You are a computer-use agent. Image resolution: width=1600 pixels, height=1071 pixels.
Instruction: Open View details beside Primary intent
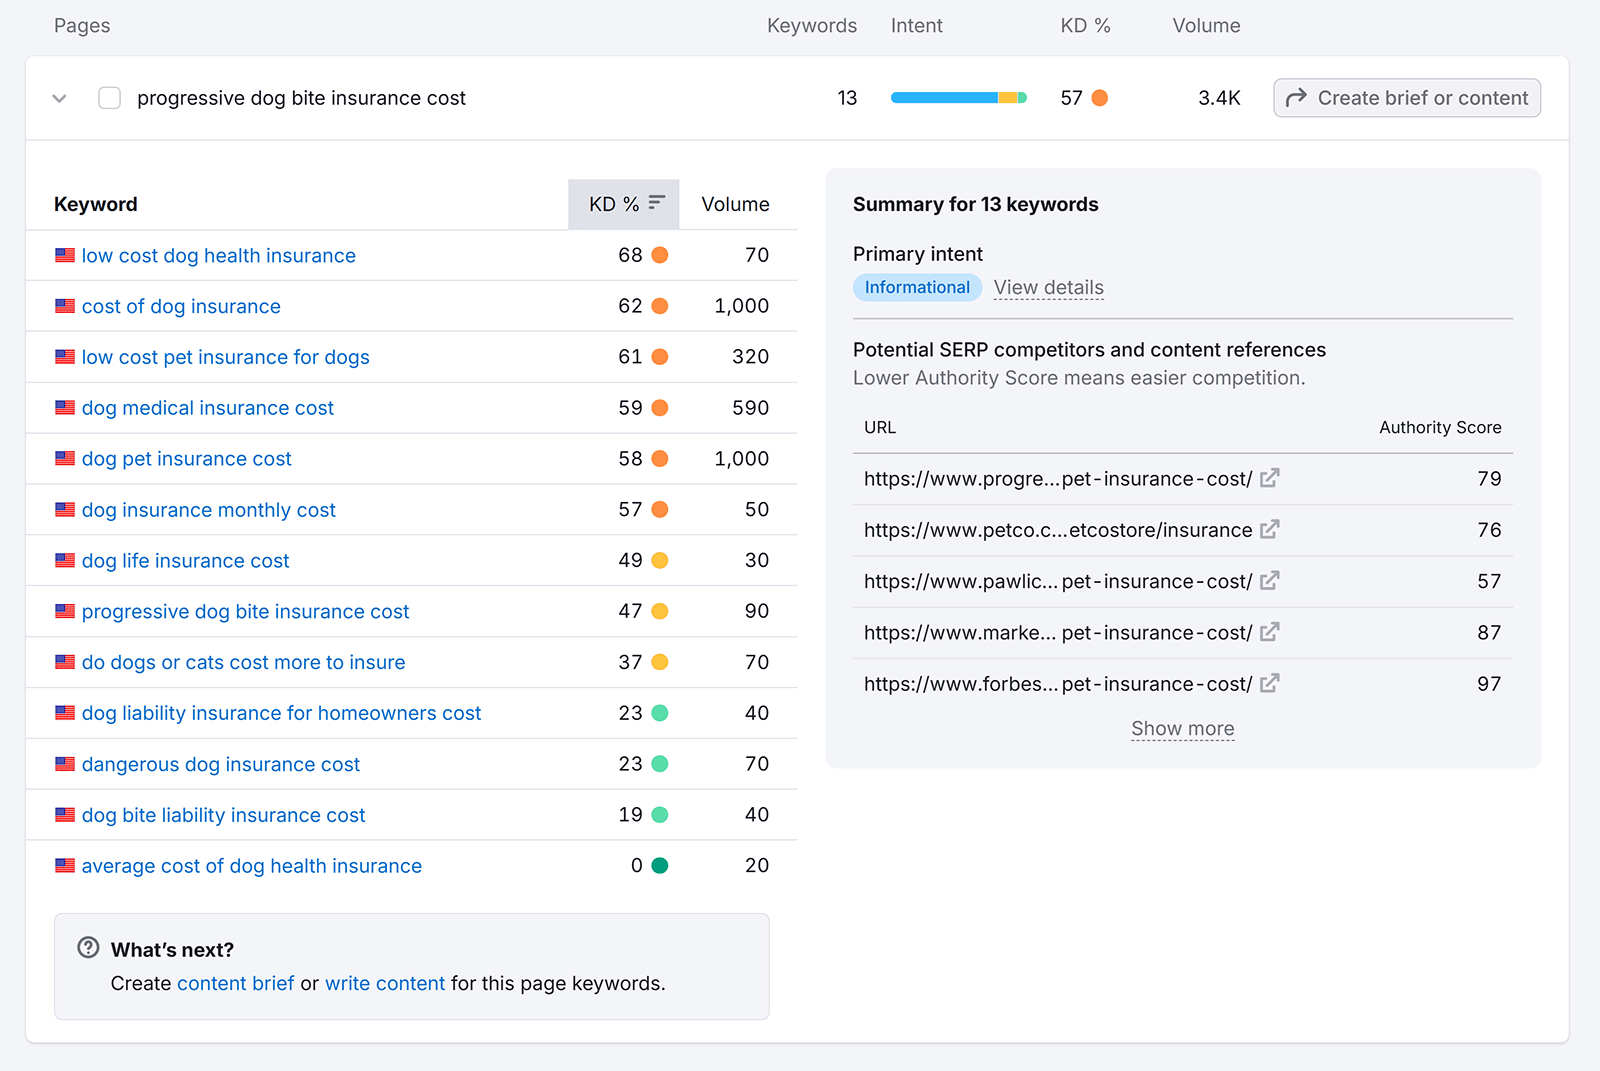pyautogui.click(x=1048, y=287)
